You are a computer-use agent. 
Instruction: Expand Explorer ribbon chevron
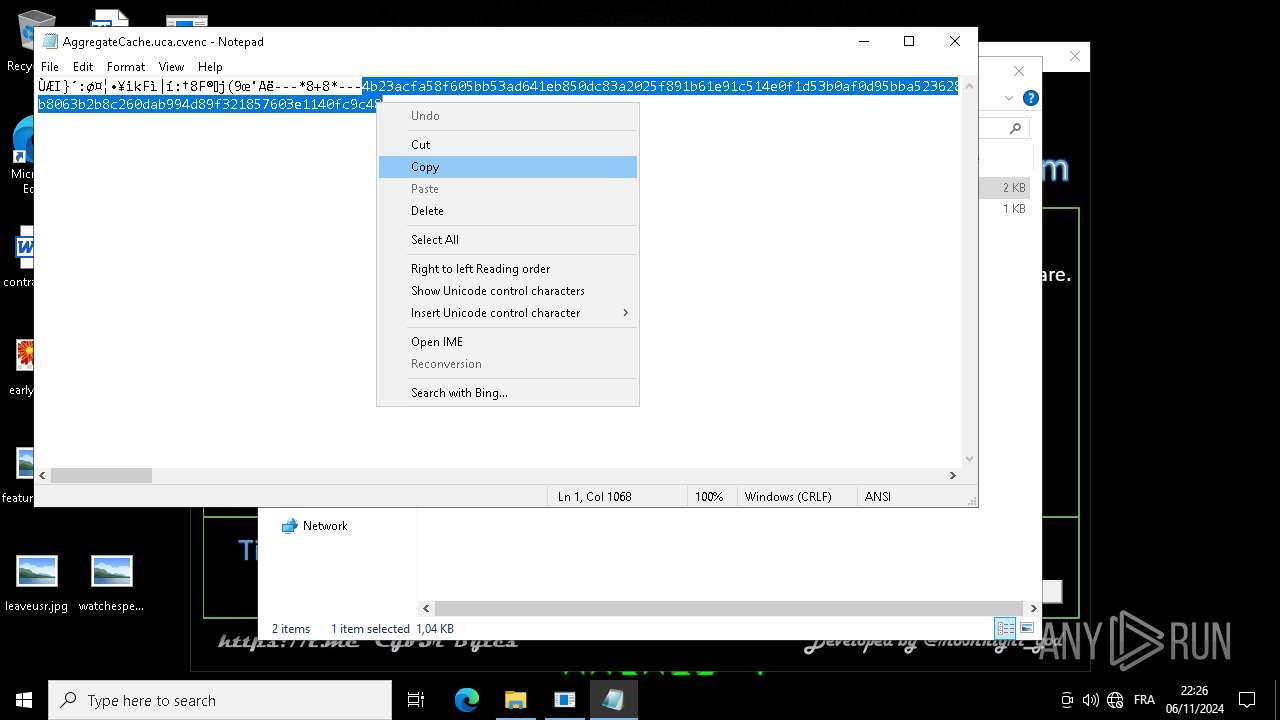tap(1009, 98)
